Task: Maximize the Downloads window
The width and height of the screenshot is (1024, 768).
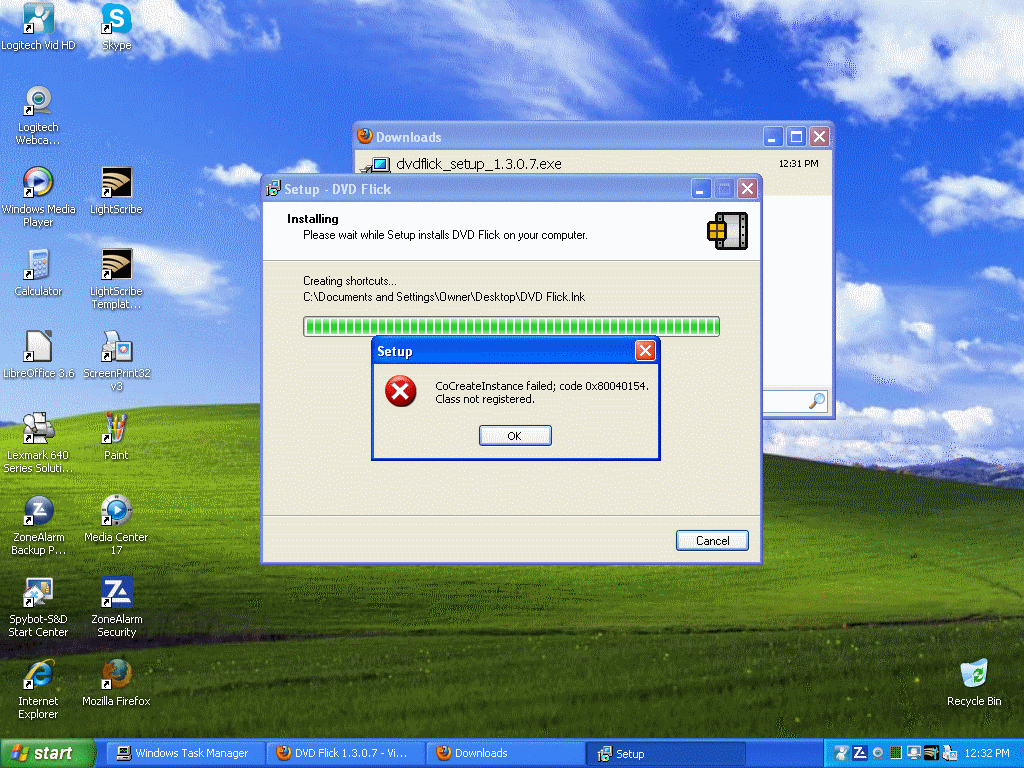Action: coord(795,137)
